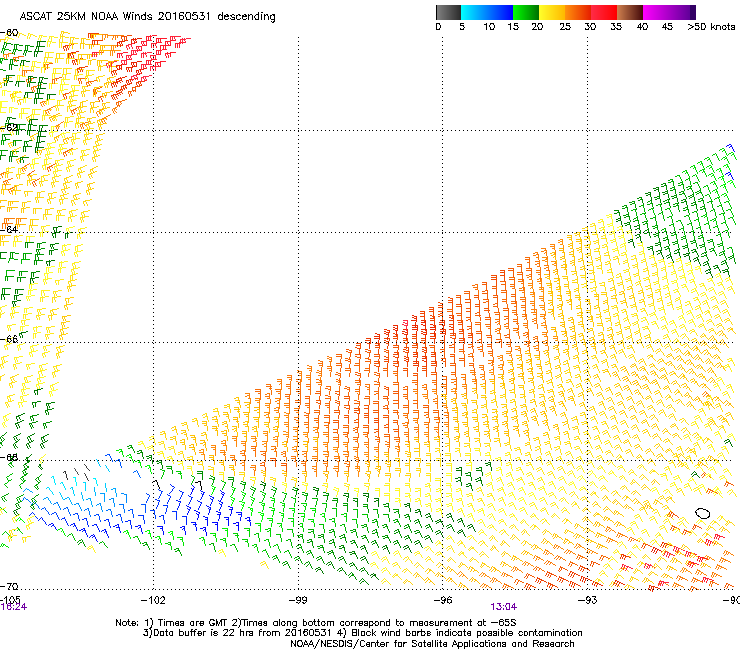
Task: Click the purple '18:24' swath time label
Action: (13, 607)
